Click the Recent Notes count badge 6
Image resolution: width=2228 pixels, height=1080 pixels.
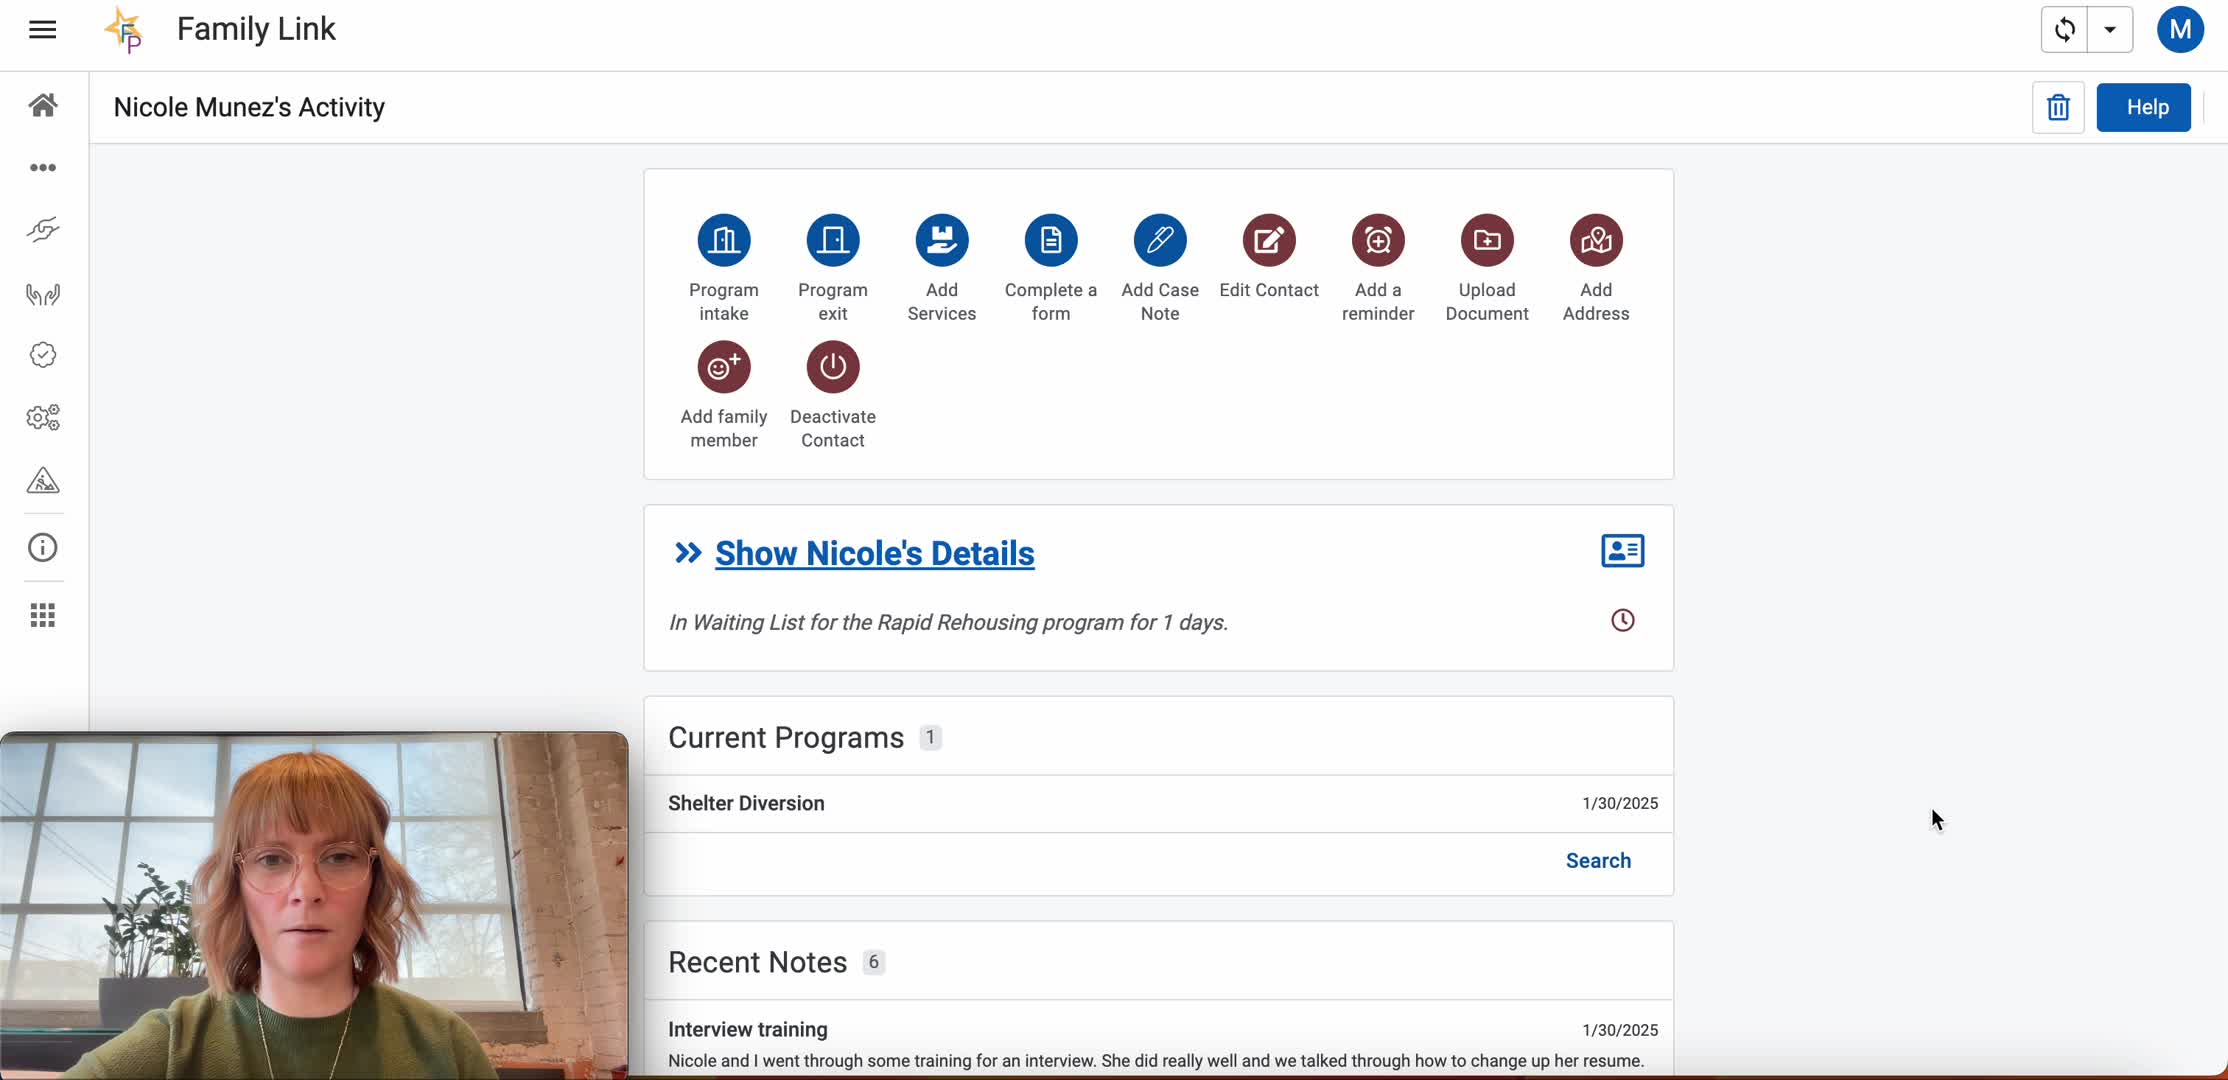(x=873, y=962)
